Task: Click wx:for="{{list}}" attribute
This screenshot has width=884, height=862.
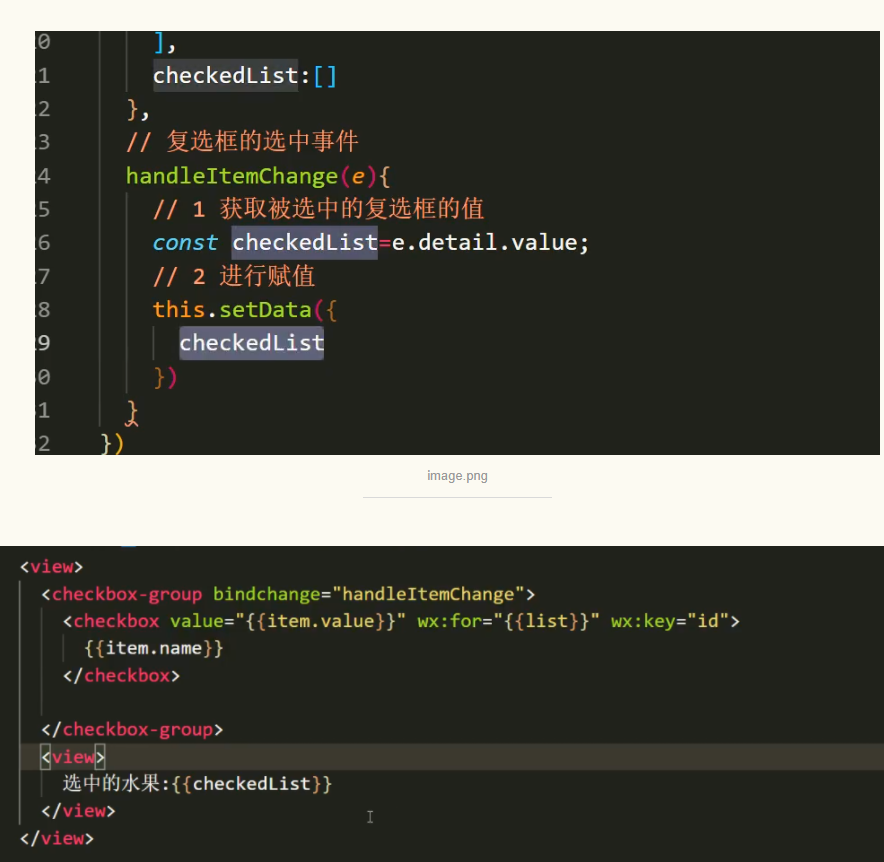Action: (x=508, y=621)
